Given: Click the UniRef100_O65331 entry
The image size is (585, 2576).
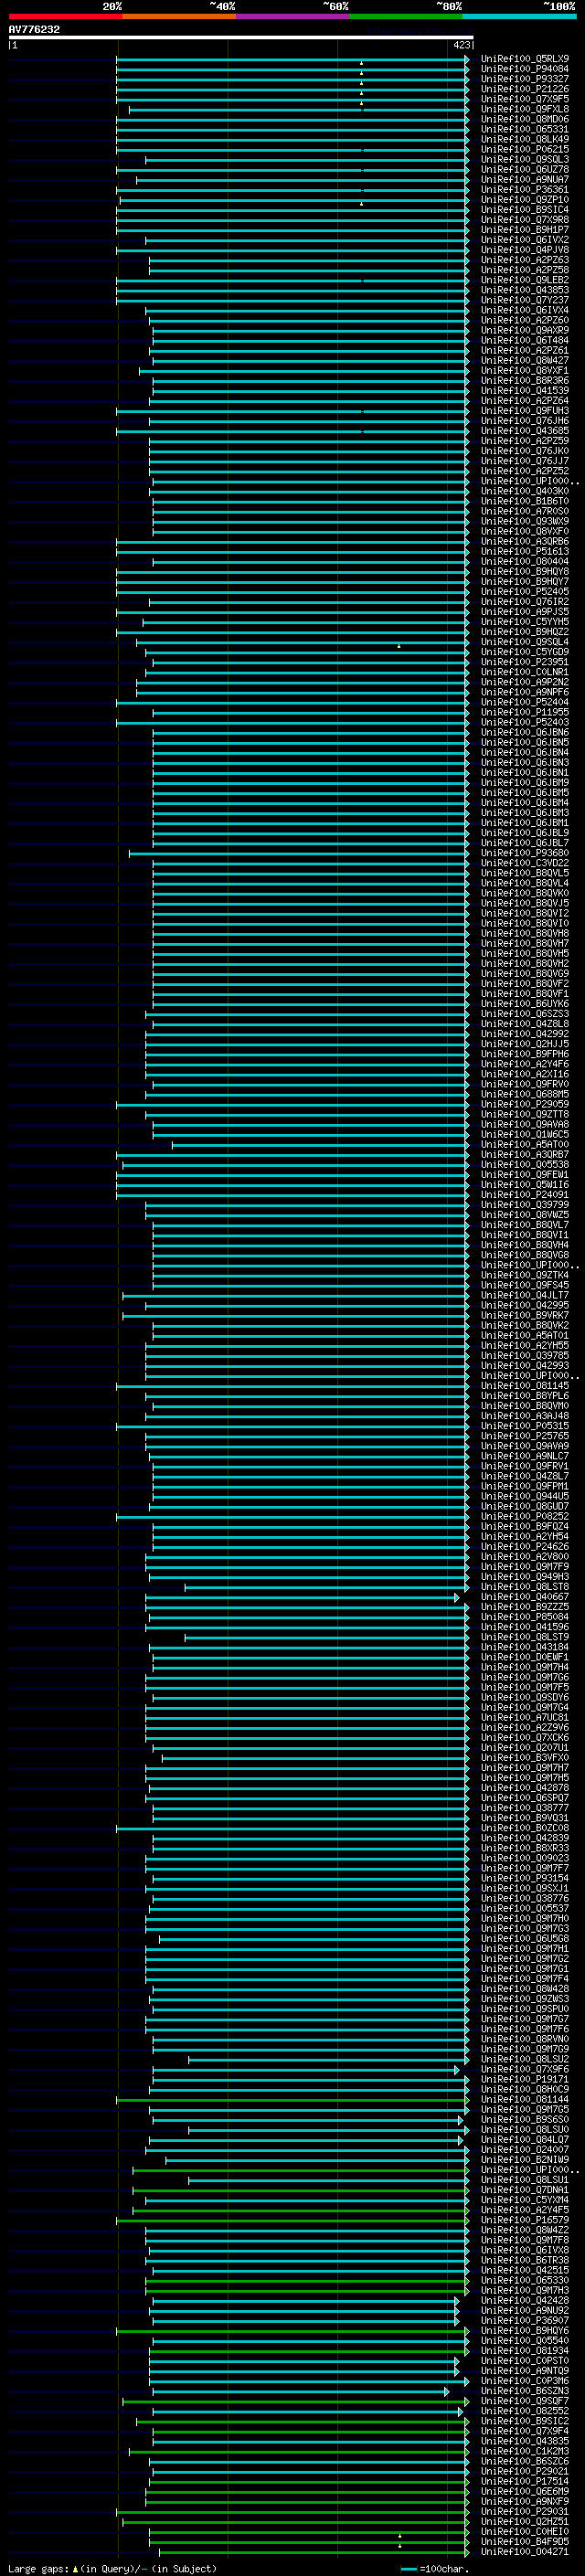Looking at the screenshot, I should pos(524,129).
